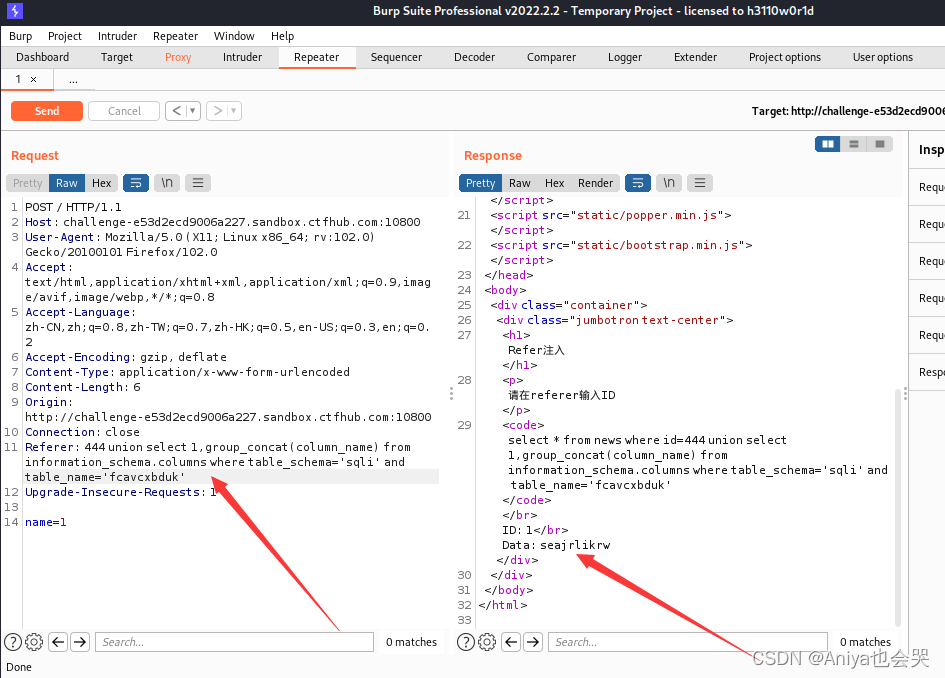The width and height of the screenshot is (945, 678).
Task: Click the Cancel button
Action: click(124, 111)
